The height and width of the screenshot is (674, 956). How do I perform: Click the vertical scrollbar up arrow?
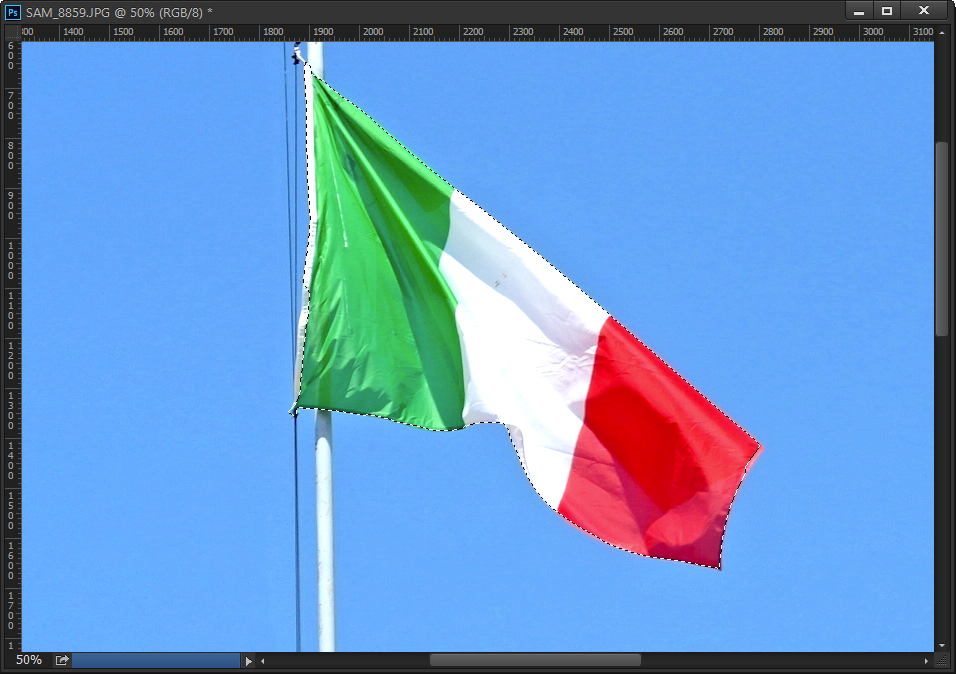941,33
